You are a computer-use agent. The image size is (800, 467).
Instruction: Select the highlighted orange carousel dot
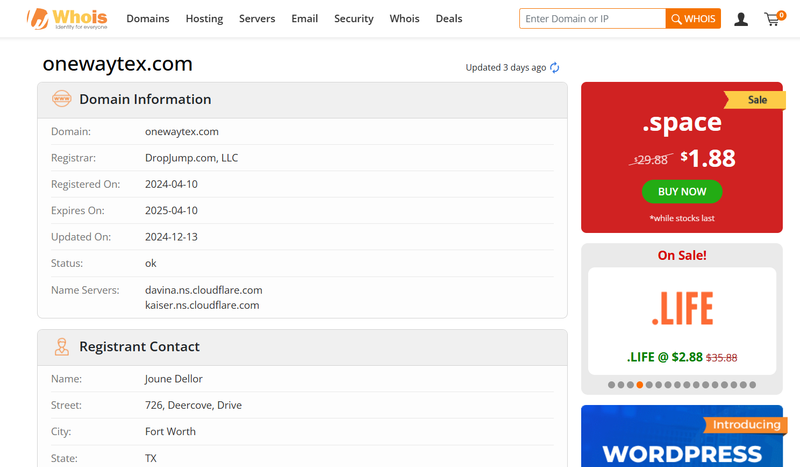pos(640,385)
